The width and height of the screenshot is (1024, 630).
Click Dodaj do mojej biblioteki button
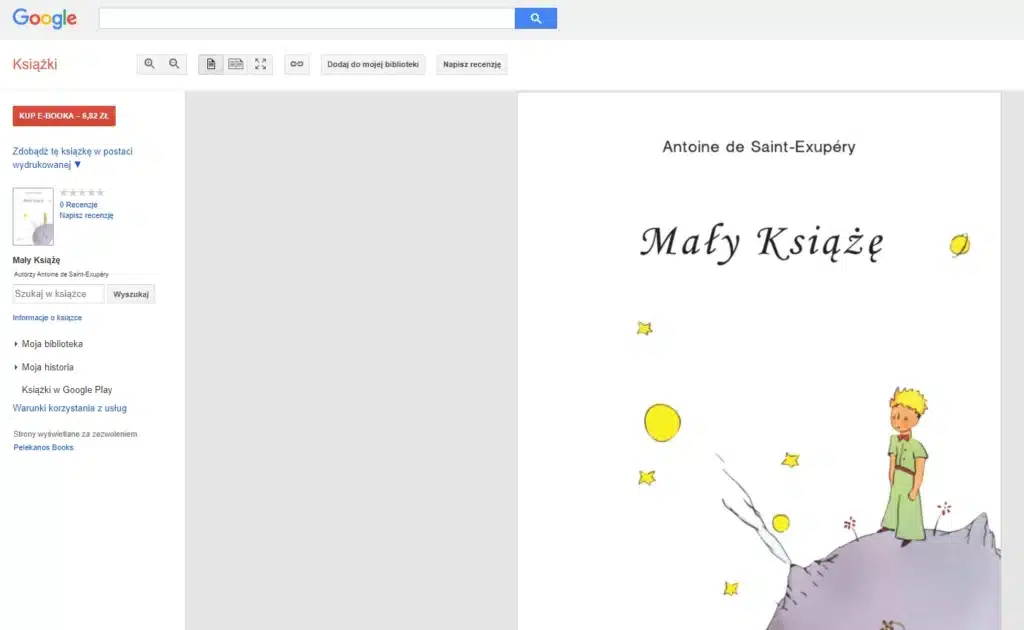tap(373, 64)
